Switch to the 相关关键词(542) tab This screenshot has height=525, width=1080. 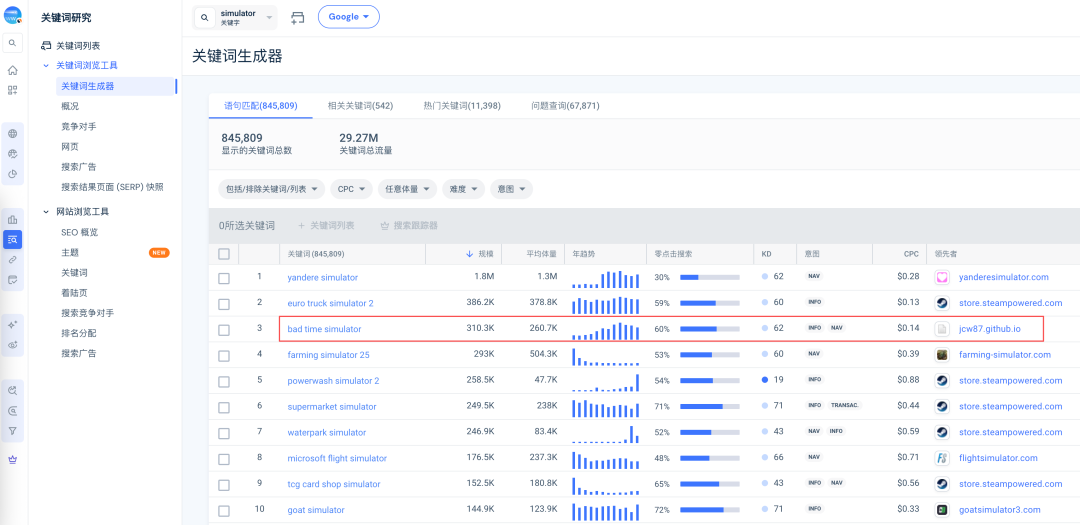360,106
